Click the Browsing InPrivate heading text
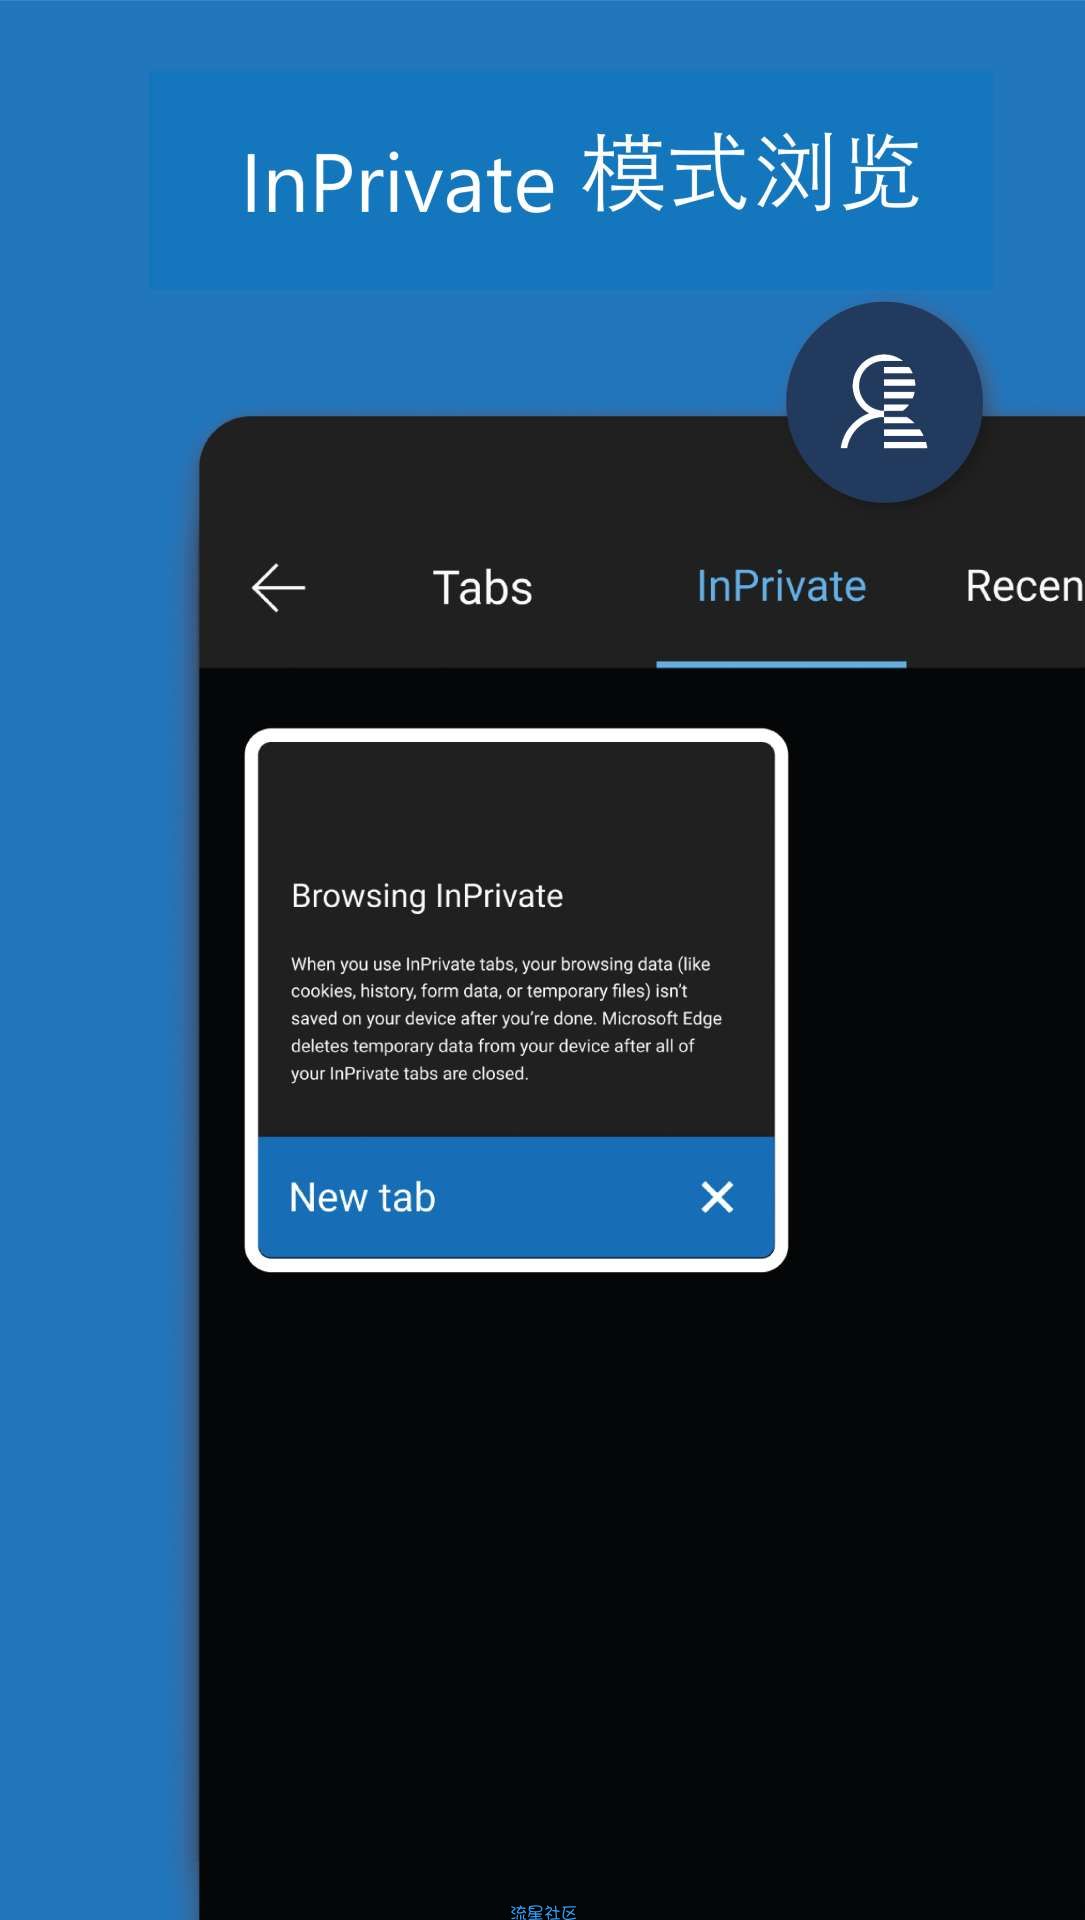The image size is (1085, 1920). tap(427, 896)
